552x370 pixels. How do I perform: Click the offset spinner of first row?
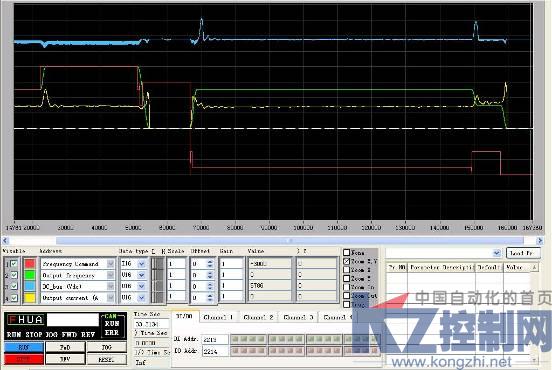coord(210,264)
